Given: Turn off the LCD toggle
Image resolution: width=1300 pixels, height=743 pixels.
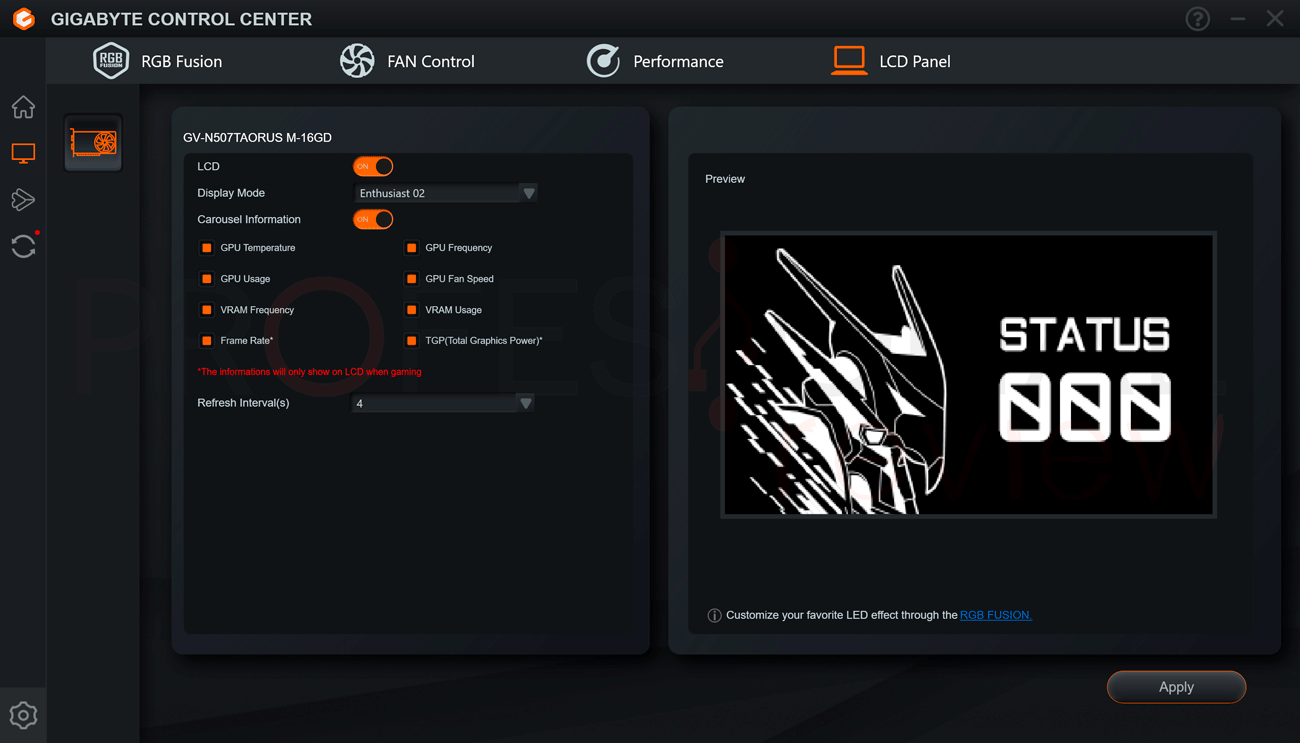Looking at the screenshot, I should pos(373,166).
